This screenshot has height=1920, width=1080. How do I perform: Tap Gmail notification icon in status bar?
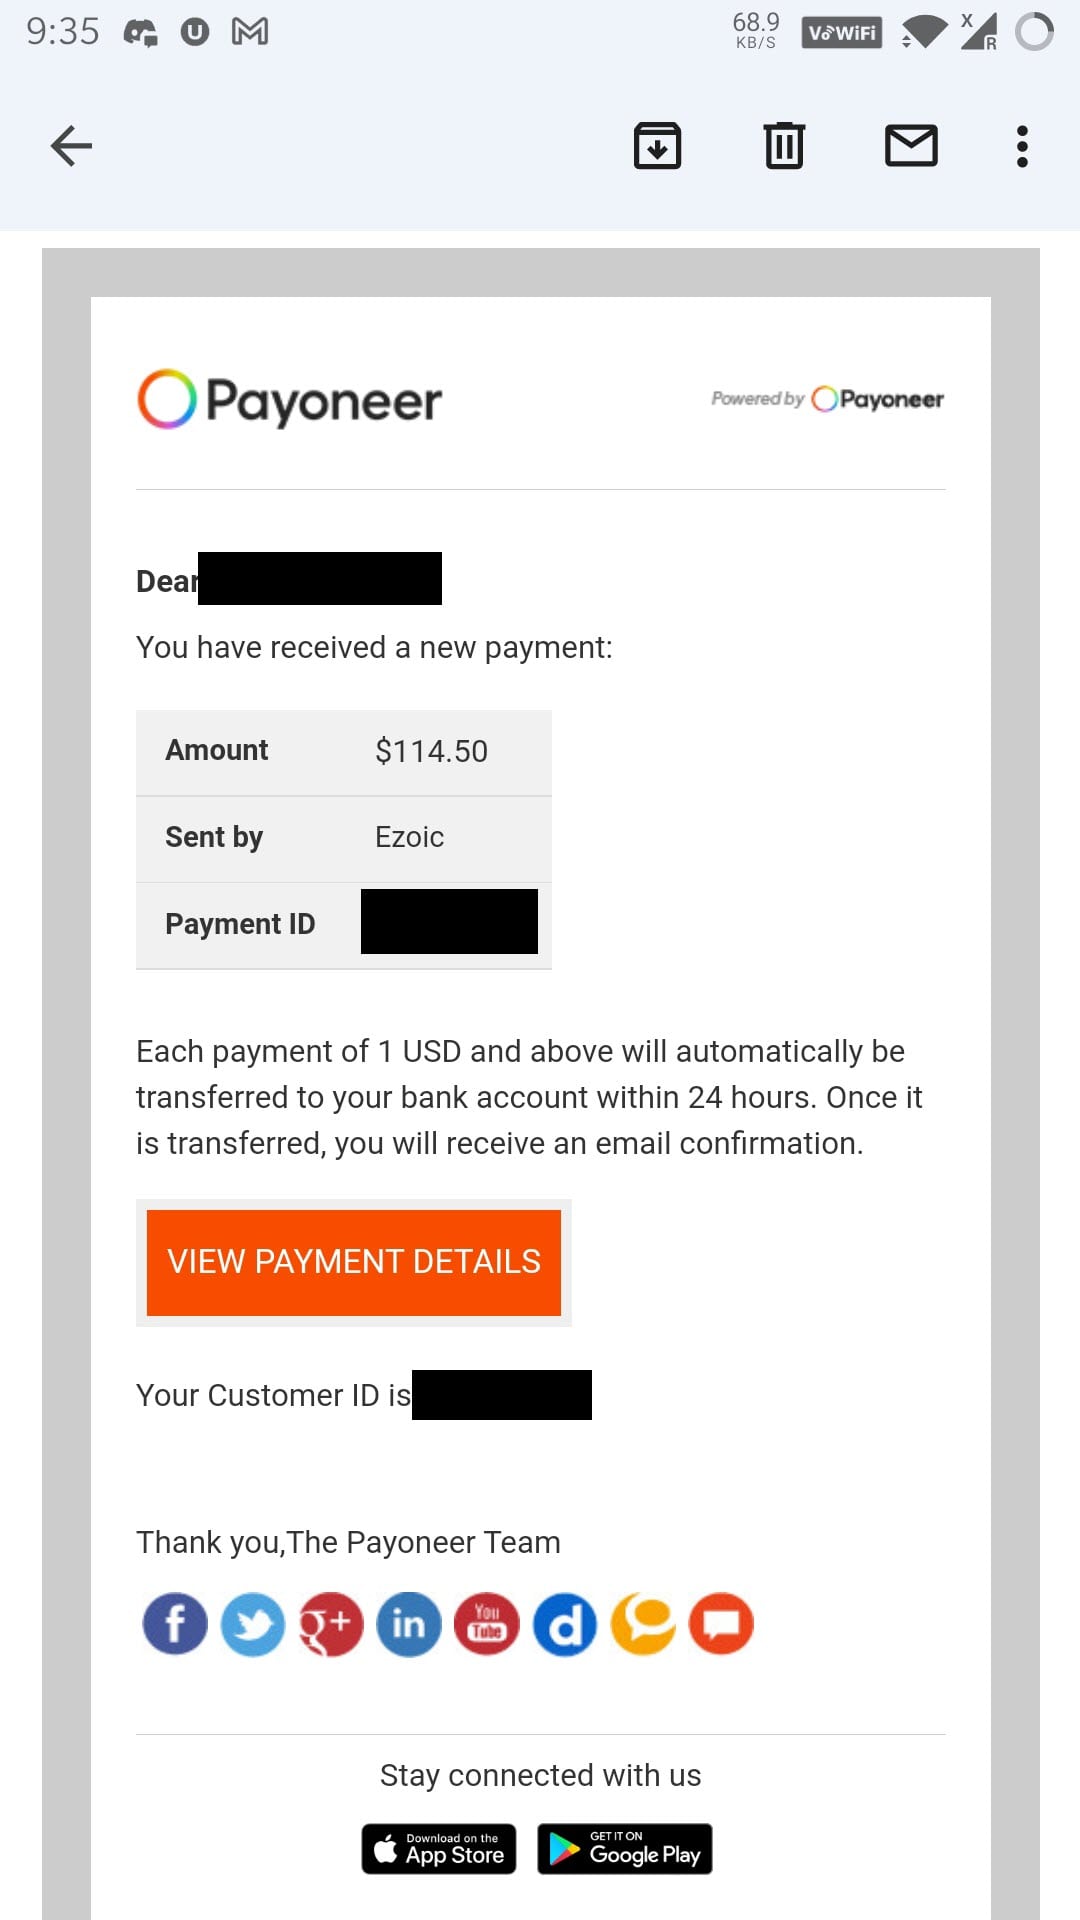pos(250,31)
